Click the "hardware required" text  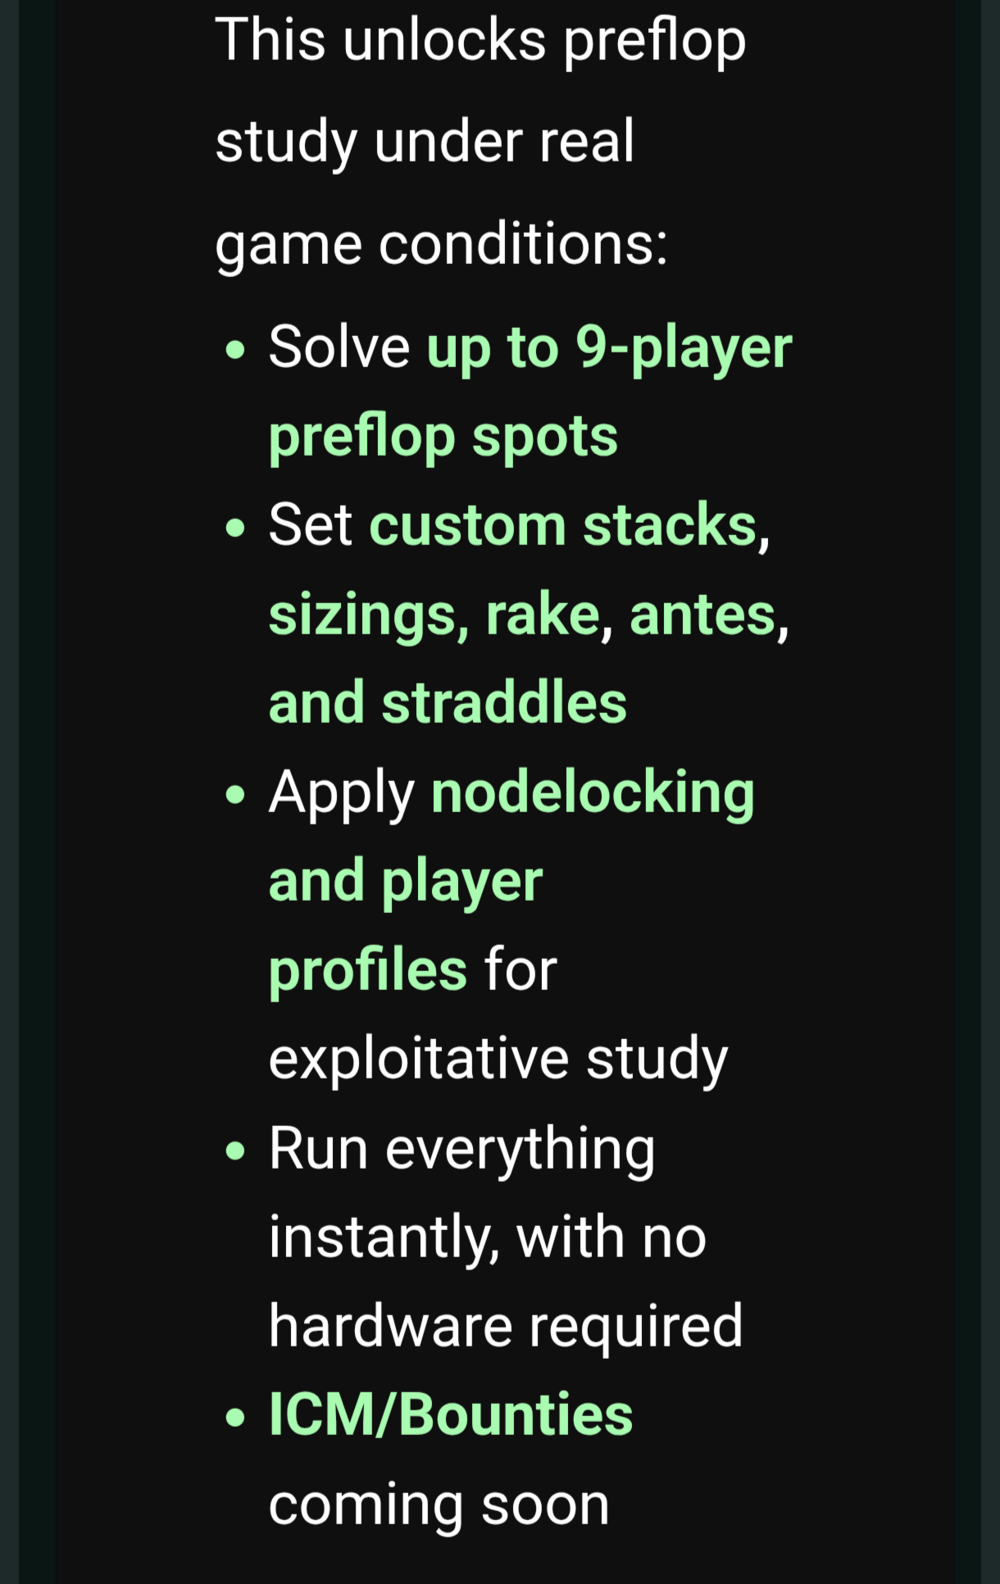click(505, 1326)
